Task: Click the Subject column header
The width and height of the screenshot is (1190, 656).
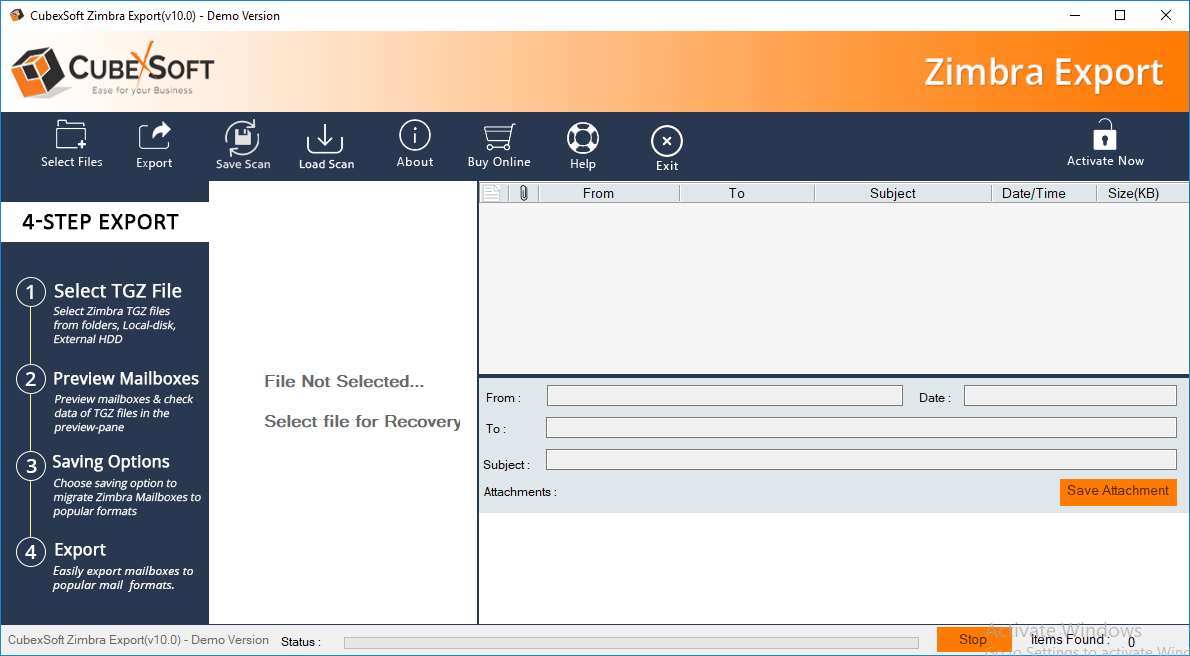Action: click(x=892, y=193)
